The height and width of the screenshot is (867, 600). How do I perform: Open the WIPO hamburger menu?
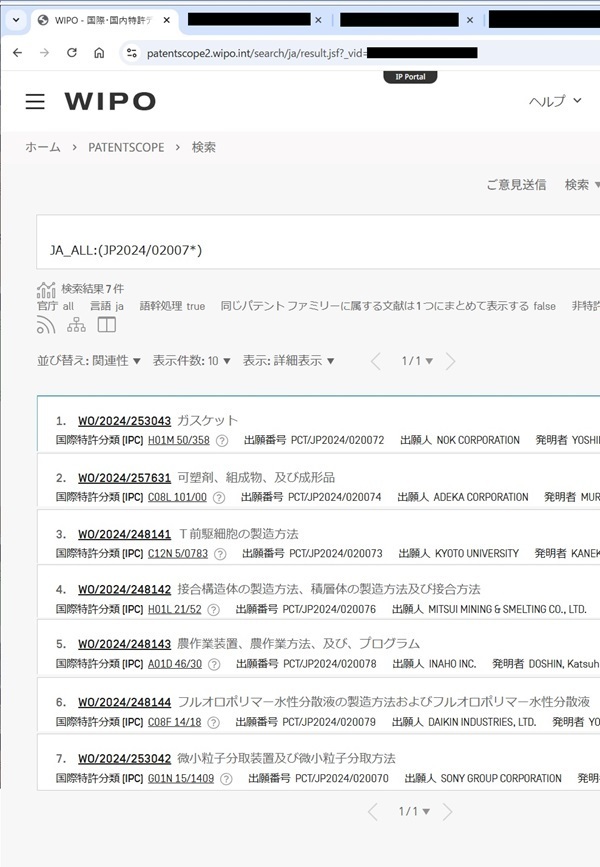[35, 102]
